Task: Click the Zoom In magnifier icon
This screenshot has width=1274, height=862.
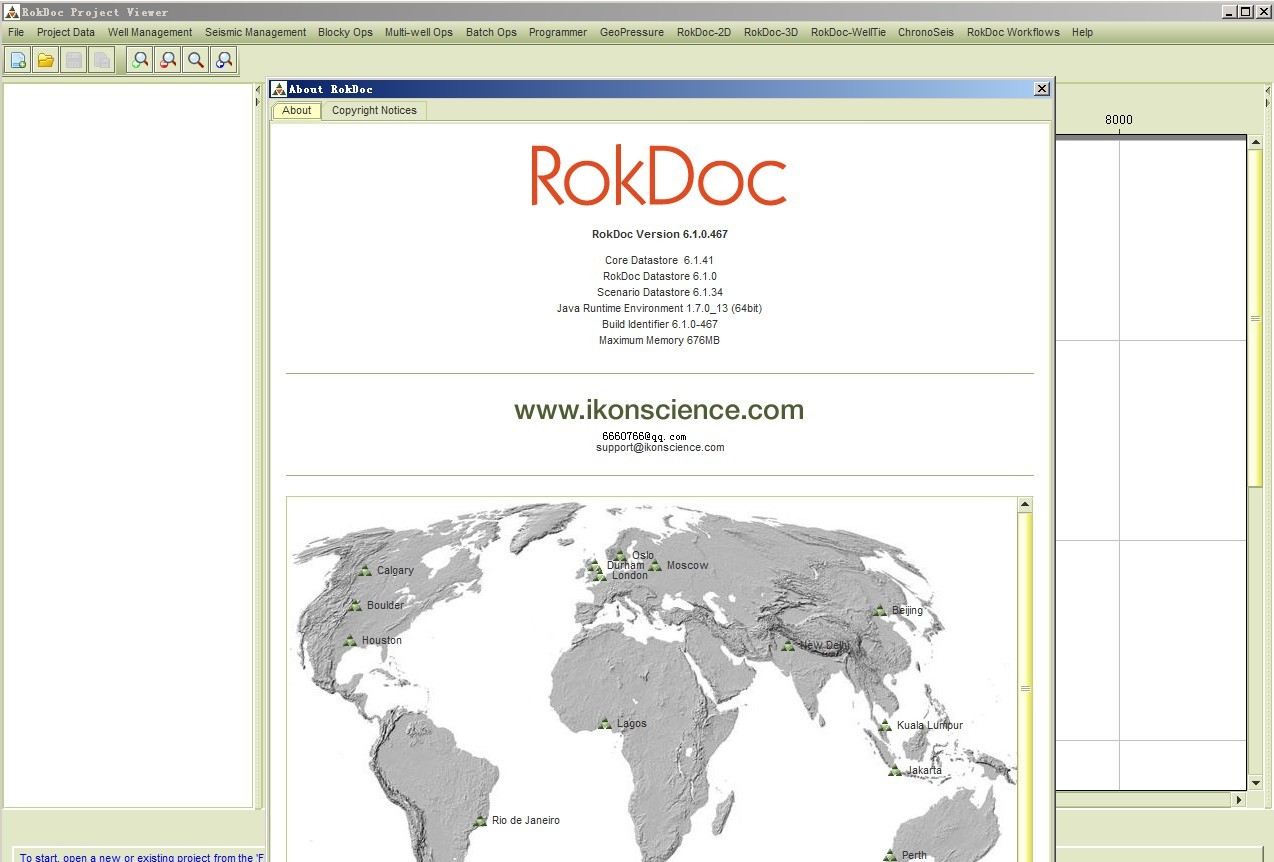Action: (x=141, y=60)
